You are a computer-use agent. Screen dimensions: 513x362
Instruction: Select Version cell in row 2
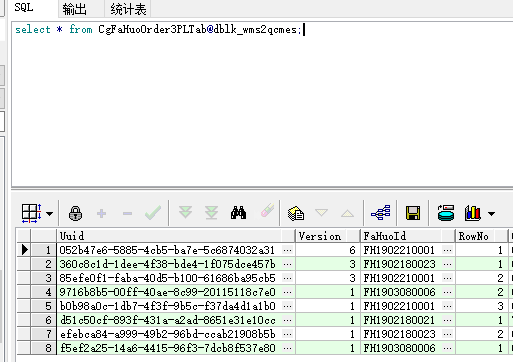(x=328, y=264)
